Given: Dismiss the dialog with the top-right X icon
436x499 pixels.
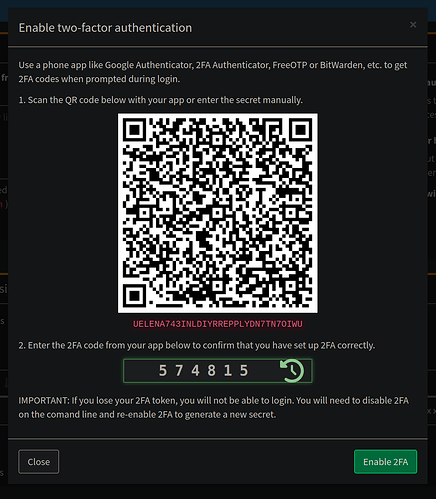Looking at the screenshot, I should [413, 25].
